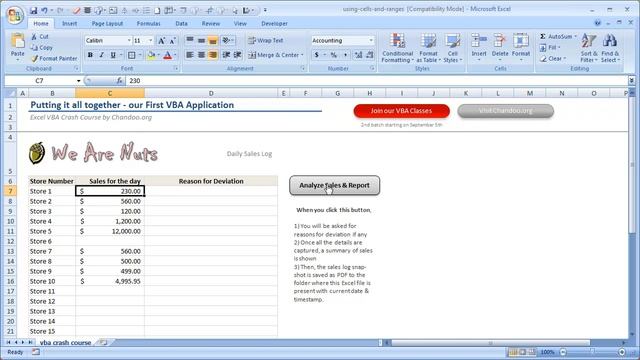Viewport: 640px width, 360px height.
Task: Toggle Align Text Left
Action: click(190, 55)
